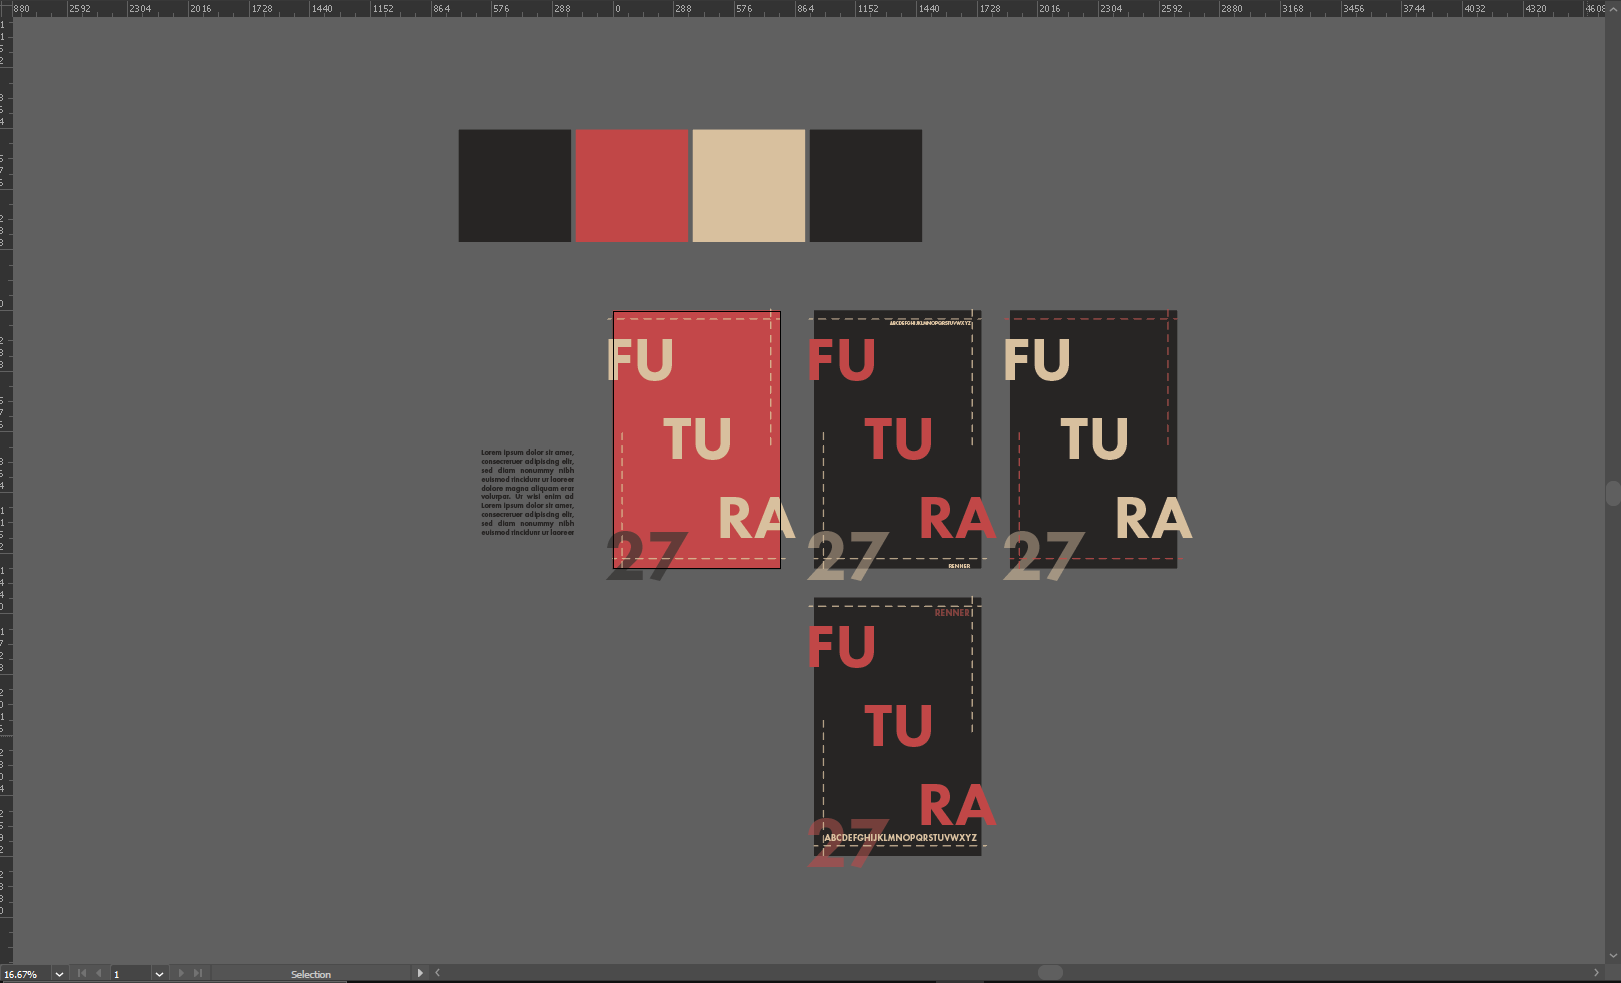Image resolution: width=1621 pixels, height=983 pixels.
Task: Select the beige RA text on rightmost poster
Action: click(x=1153, y=519)
